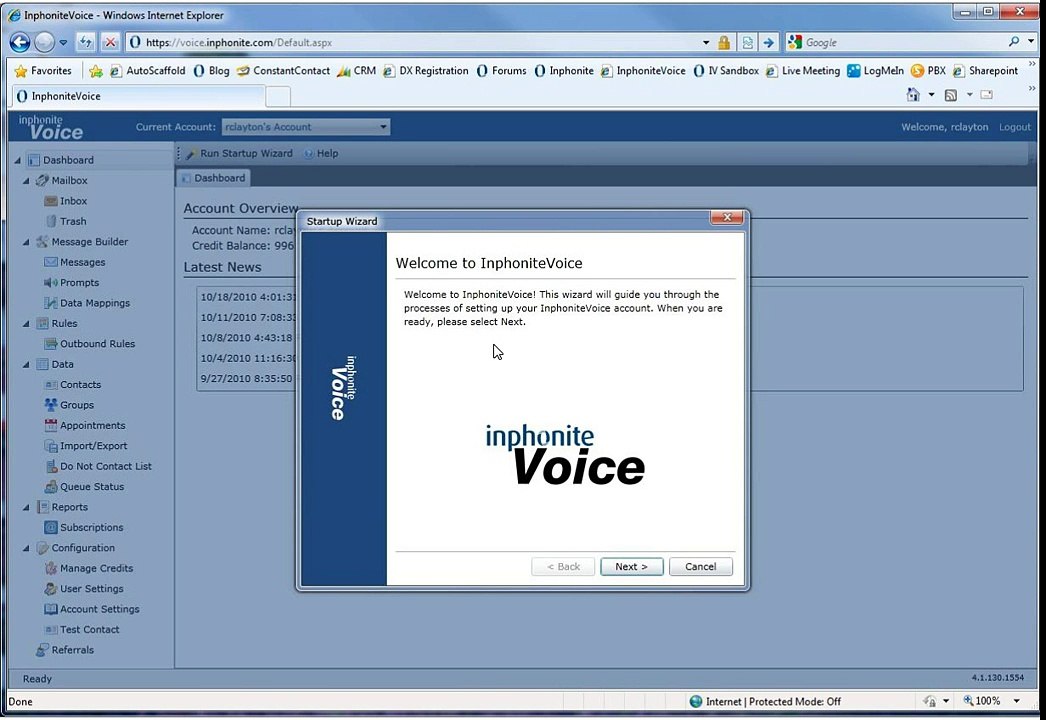Click the Appointments calendar icon
The height and width of the screenshot is (720, 1046).
51,425
